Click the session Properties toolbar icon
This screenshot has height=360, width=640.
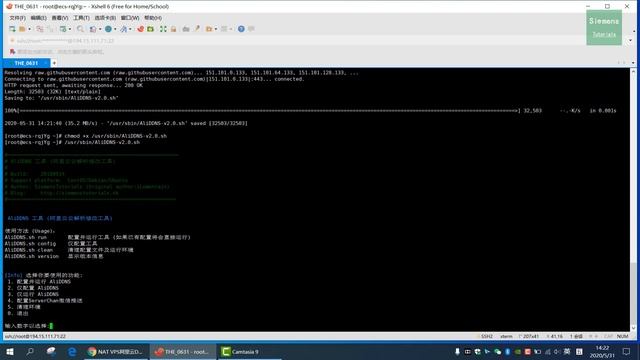63,29
